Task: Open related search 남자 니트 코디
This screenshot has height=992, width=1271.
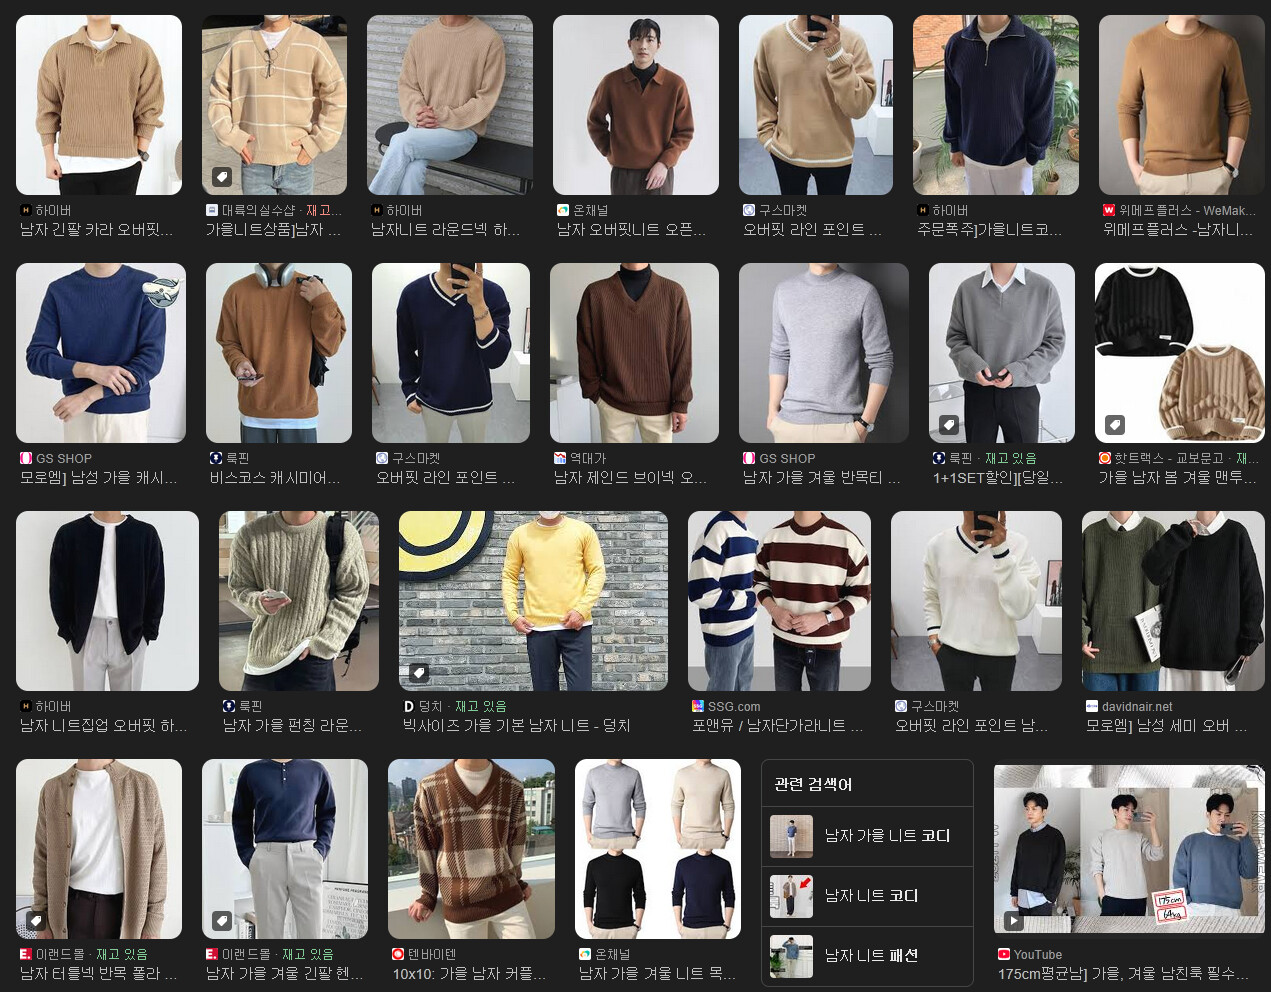Action: pyautogui.click(x=867, y=896)
